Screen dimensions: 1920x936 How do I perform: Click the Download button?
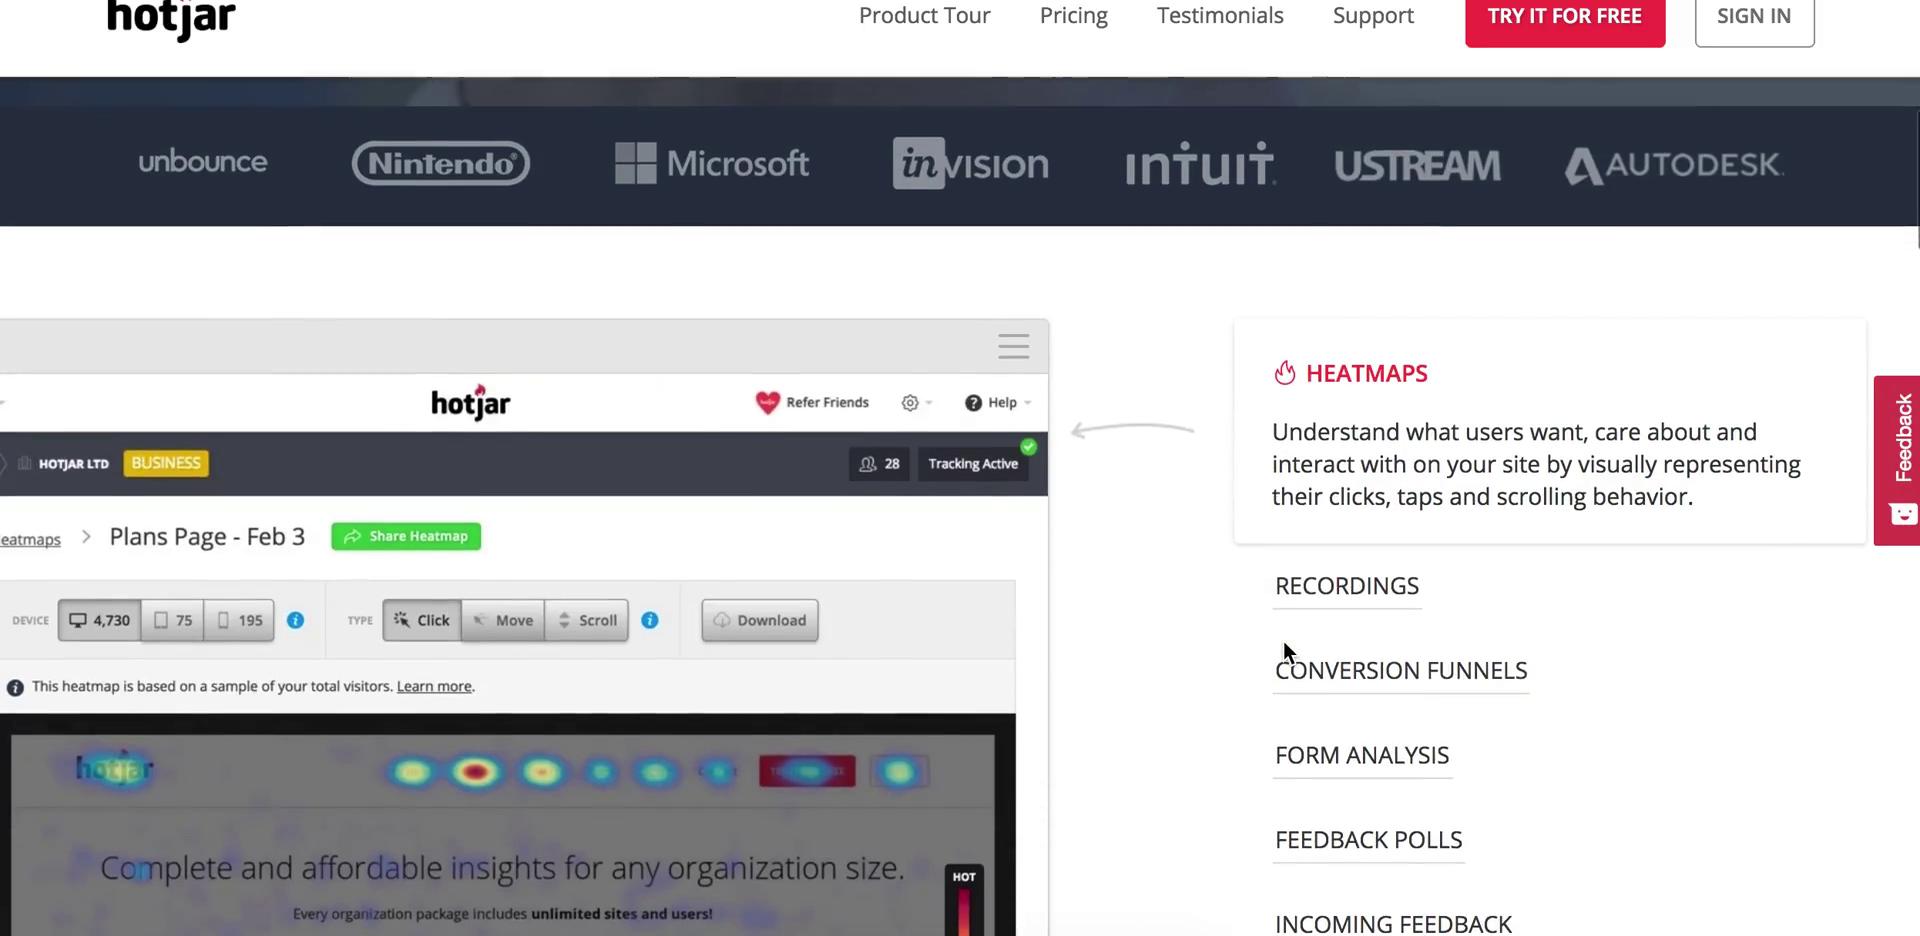click(760, 621)
